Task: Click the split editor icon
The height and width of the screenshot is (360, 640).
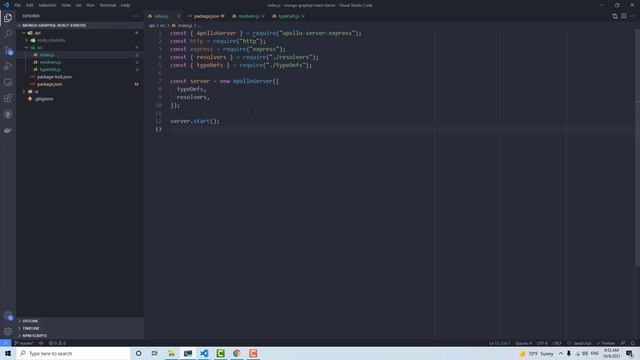Action: [624, 16]
